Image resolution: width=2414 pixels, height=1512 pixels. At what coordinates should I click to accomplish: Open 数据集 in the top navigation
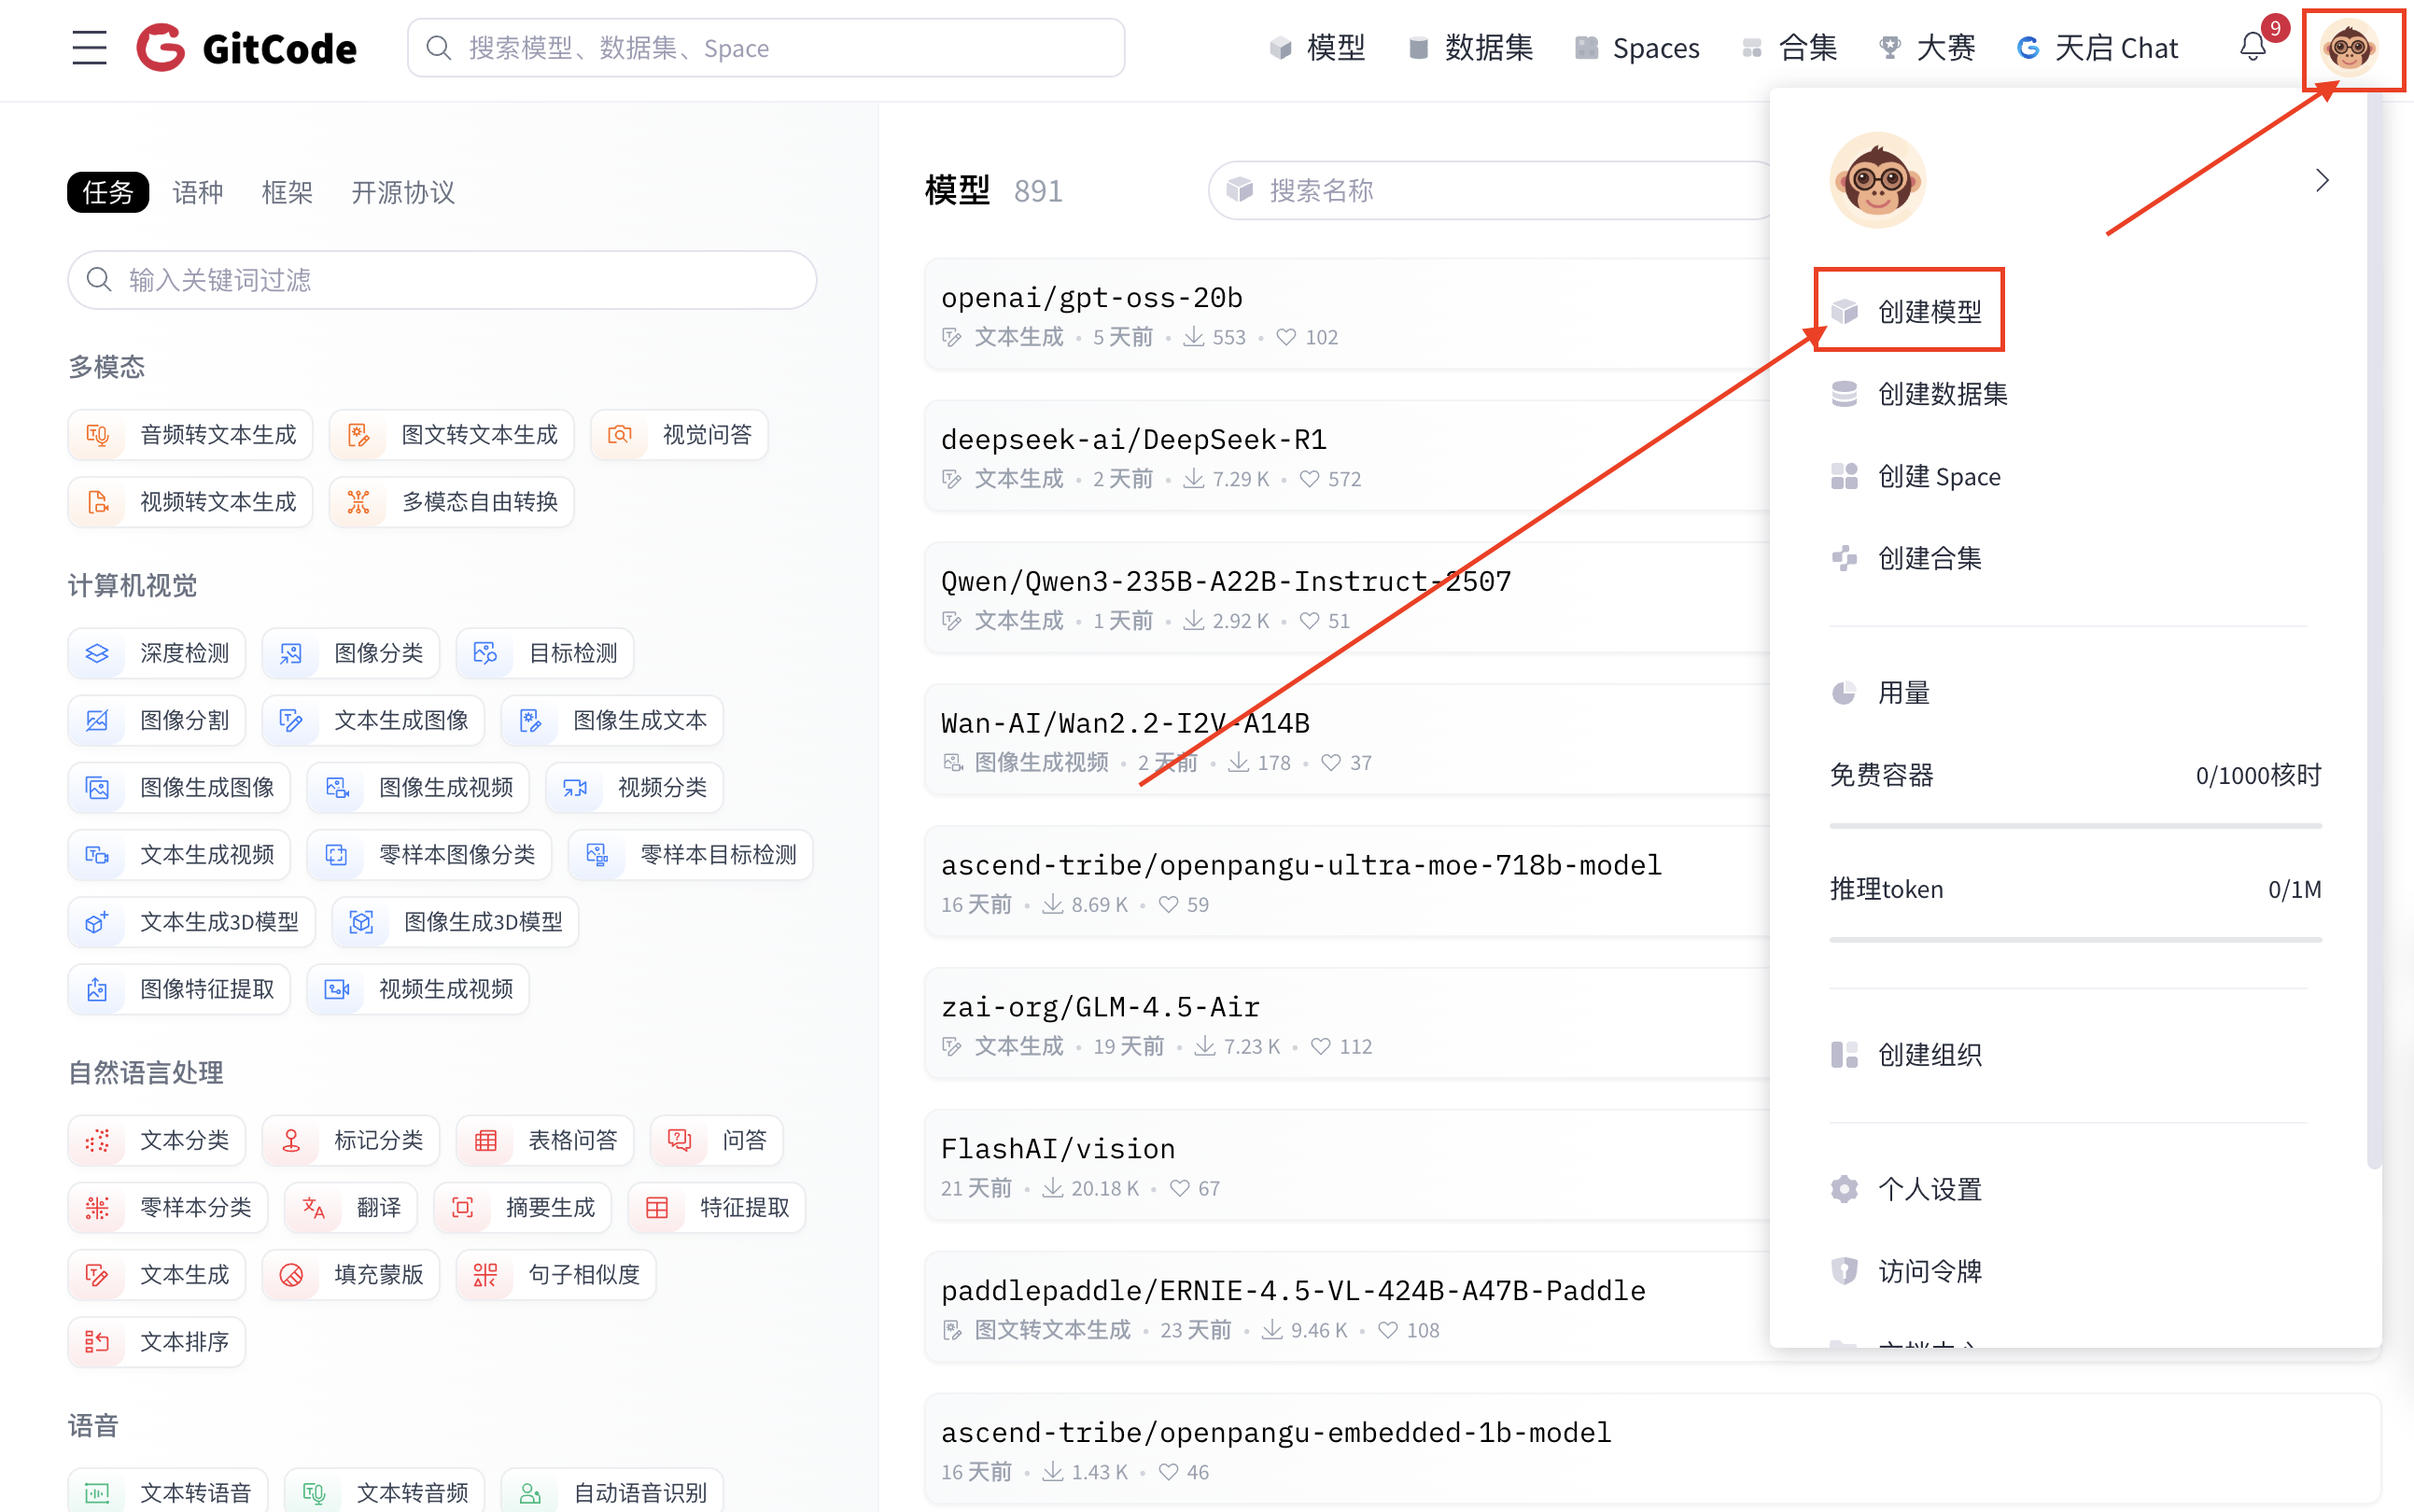[x=1470, y=48]
